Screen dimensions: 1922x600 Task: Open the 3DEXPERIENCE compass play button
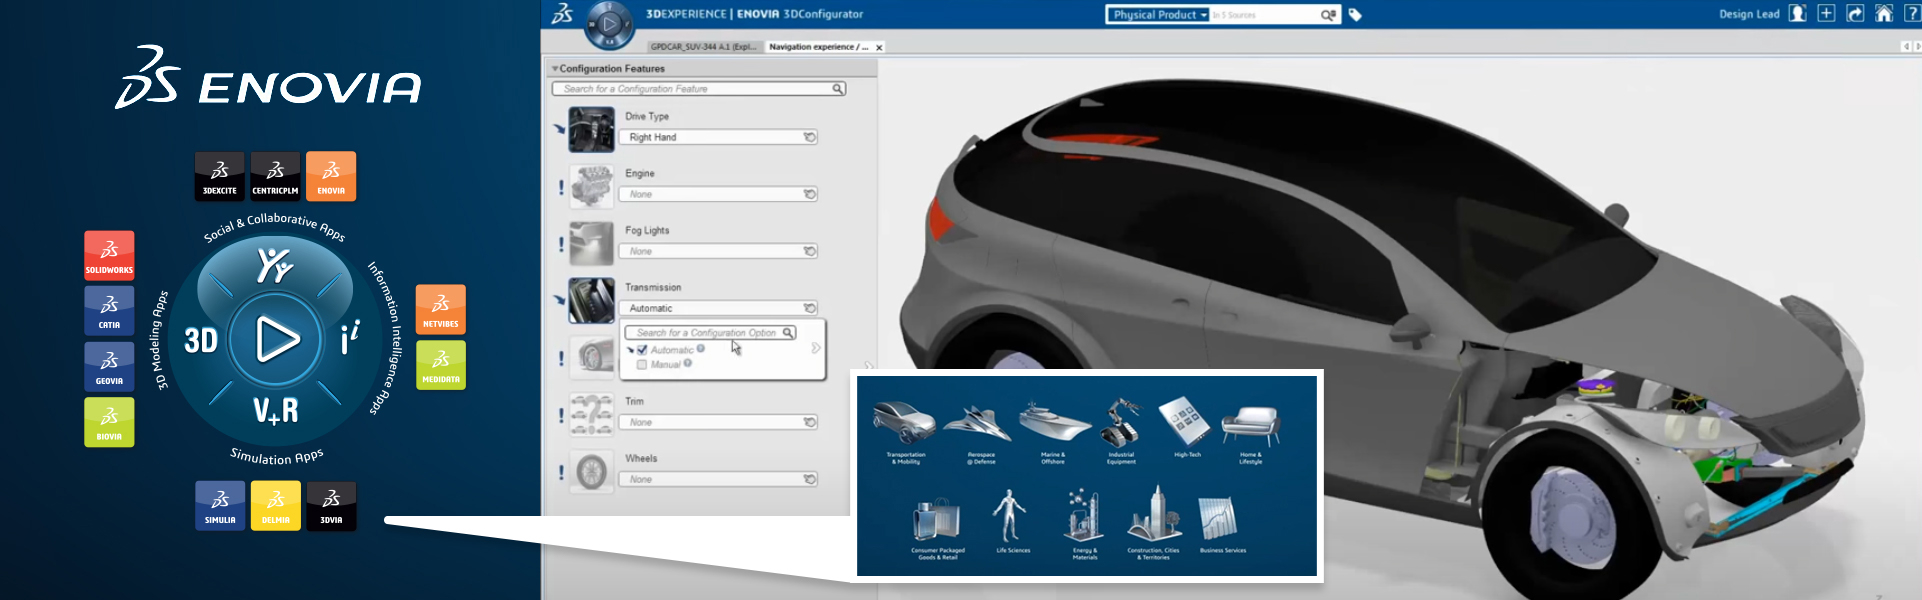click(609, 24)
